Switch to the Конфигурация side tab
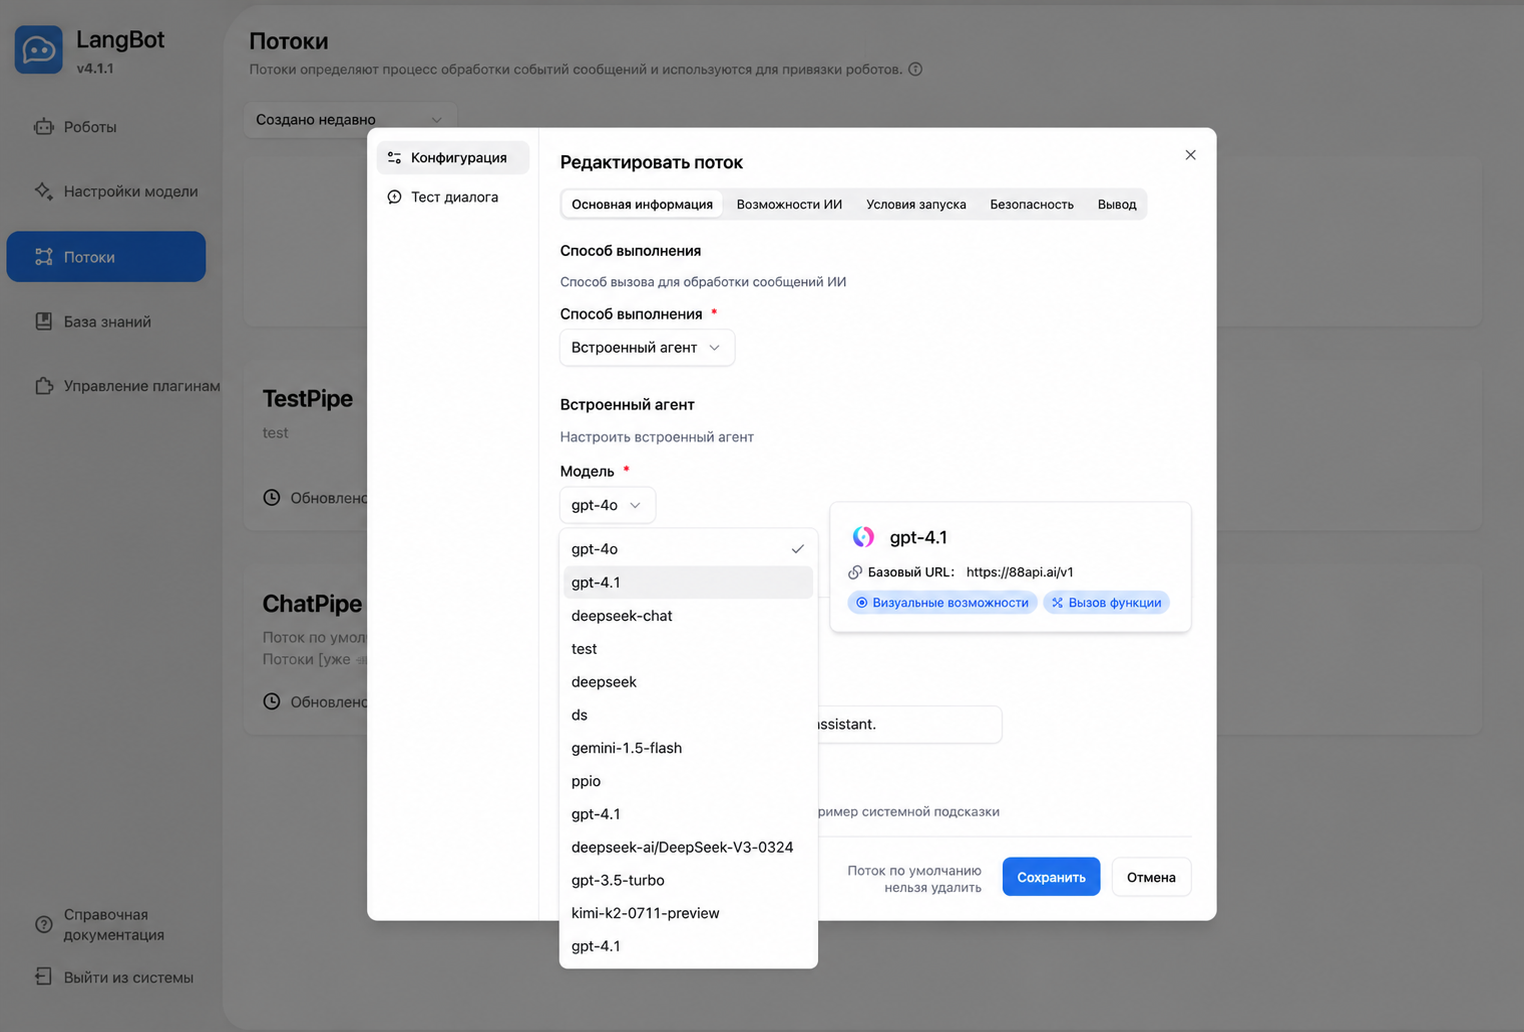1524x1032 pixels. tap(453, 158)
